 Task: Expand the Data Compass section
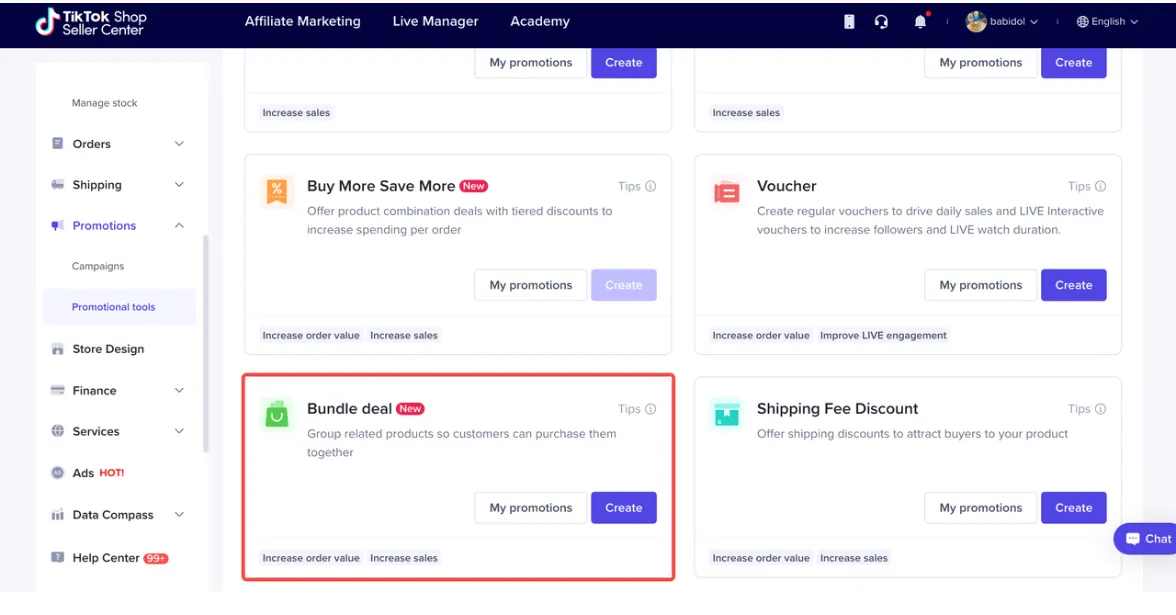119,515
